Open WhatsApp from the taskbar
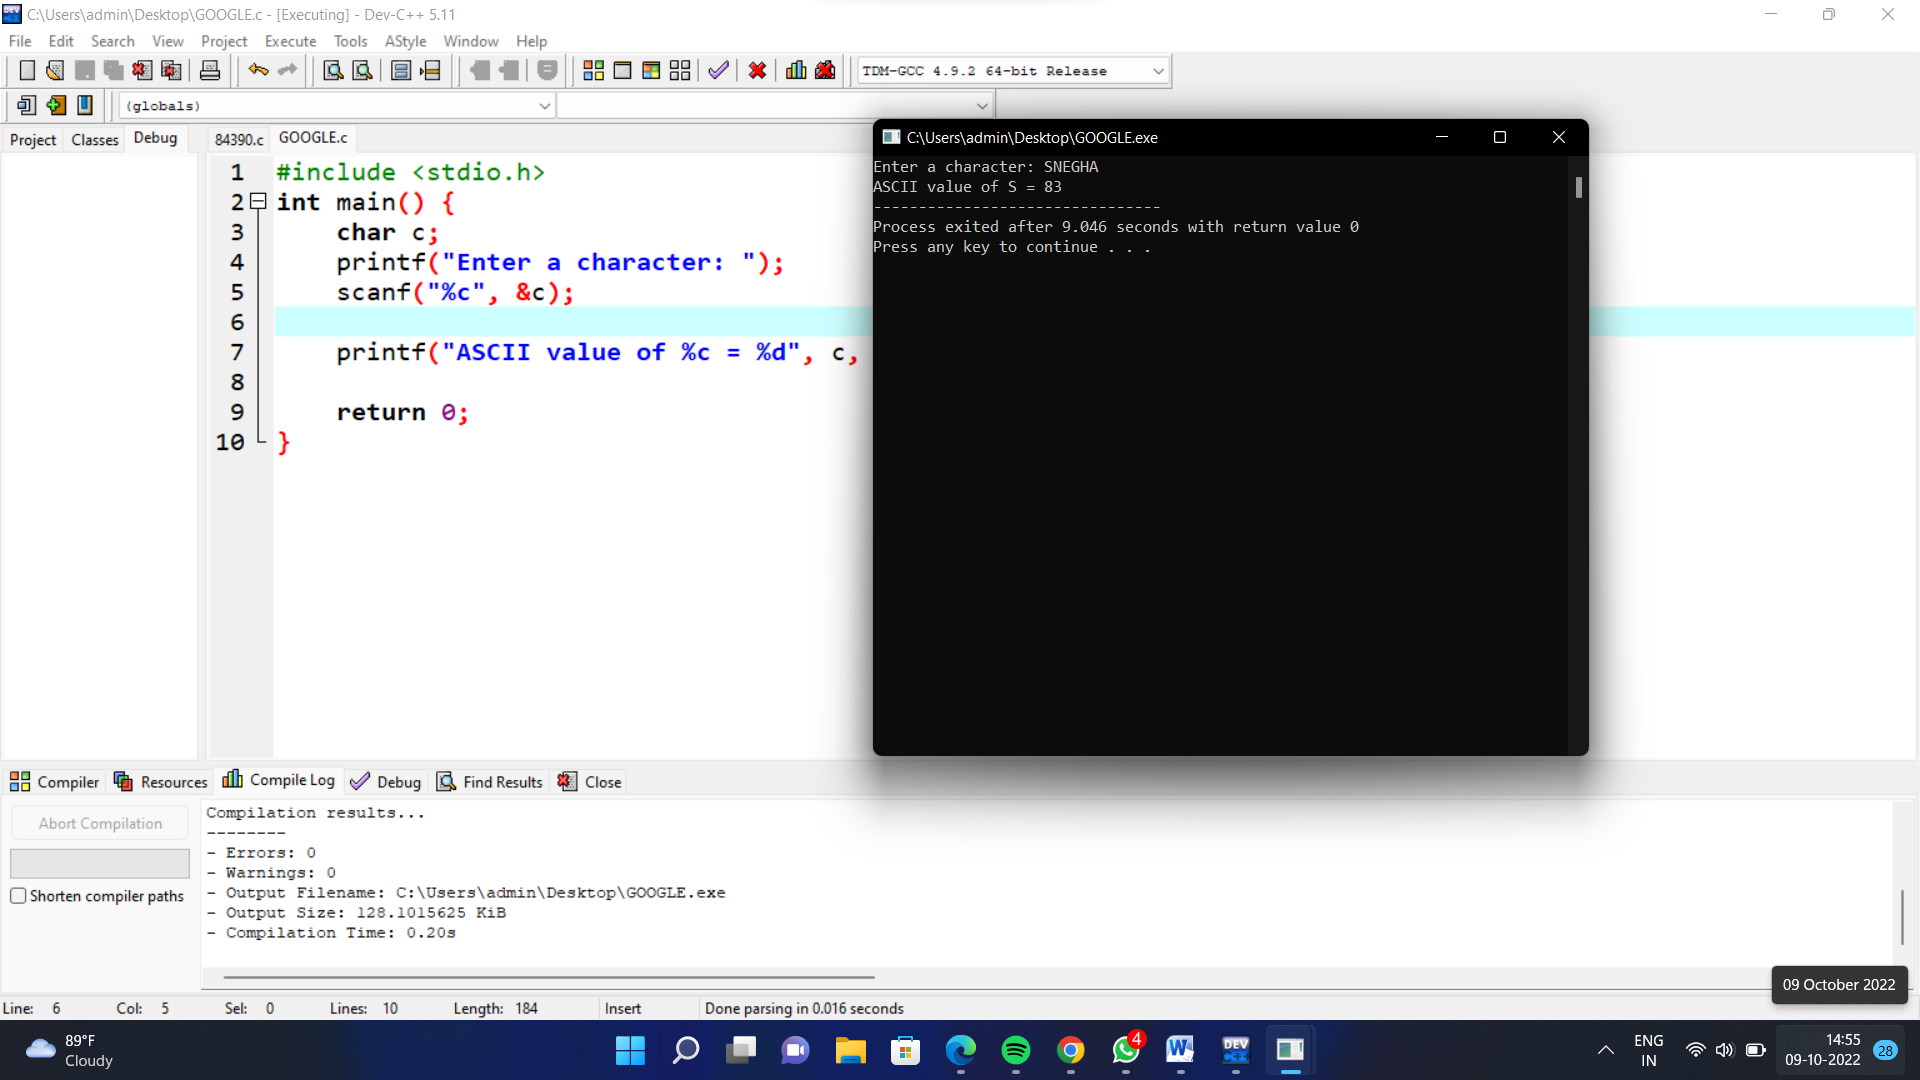This screenshot has height=1080, width=1920. pyautogui.click(x=1124, y=1050)
